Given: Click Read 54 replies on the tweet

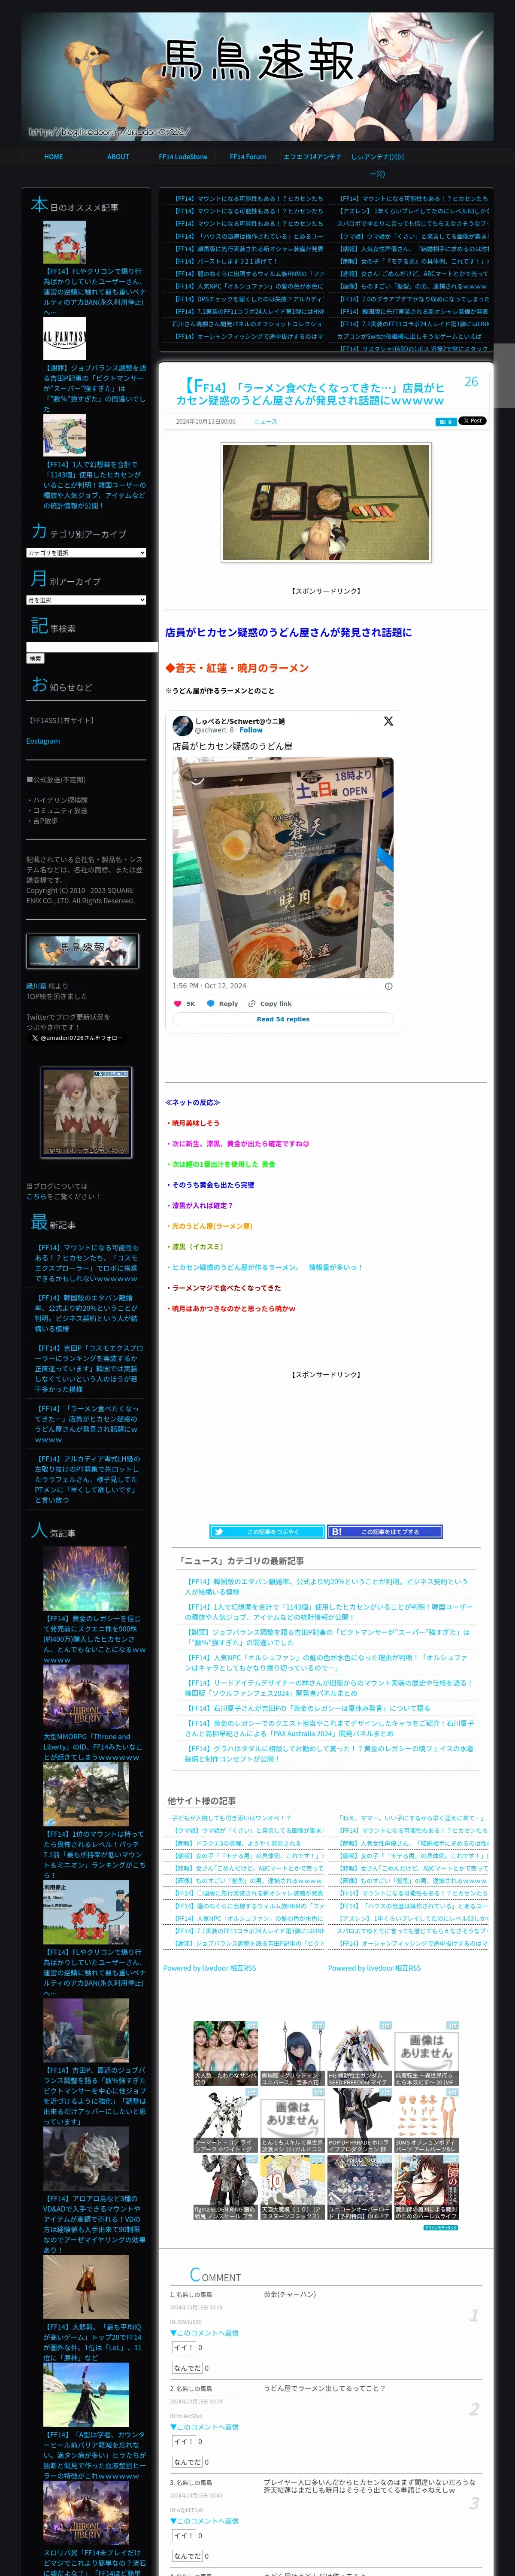Looking at the screenshot, I should pos(283,1019).
